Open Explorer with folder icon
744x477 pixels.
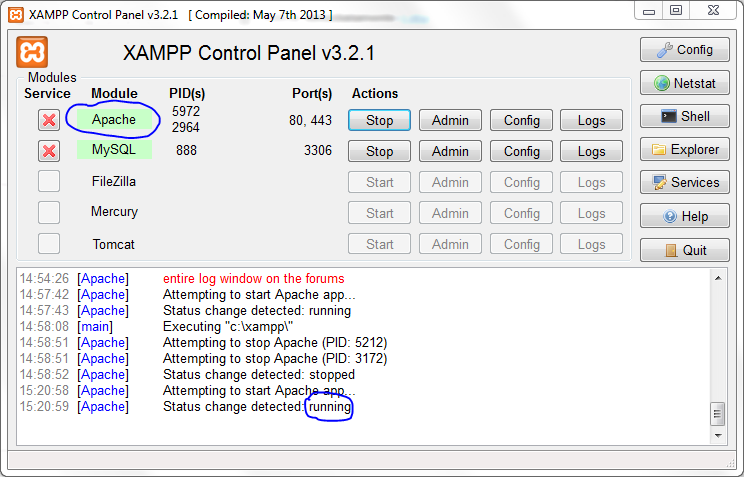(684, 150)
